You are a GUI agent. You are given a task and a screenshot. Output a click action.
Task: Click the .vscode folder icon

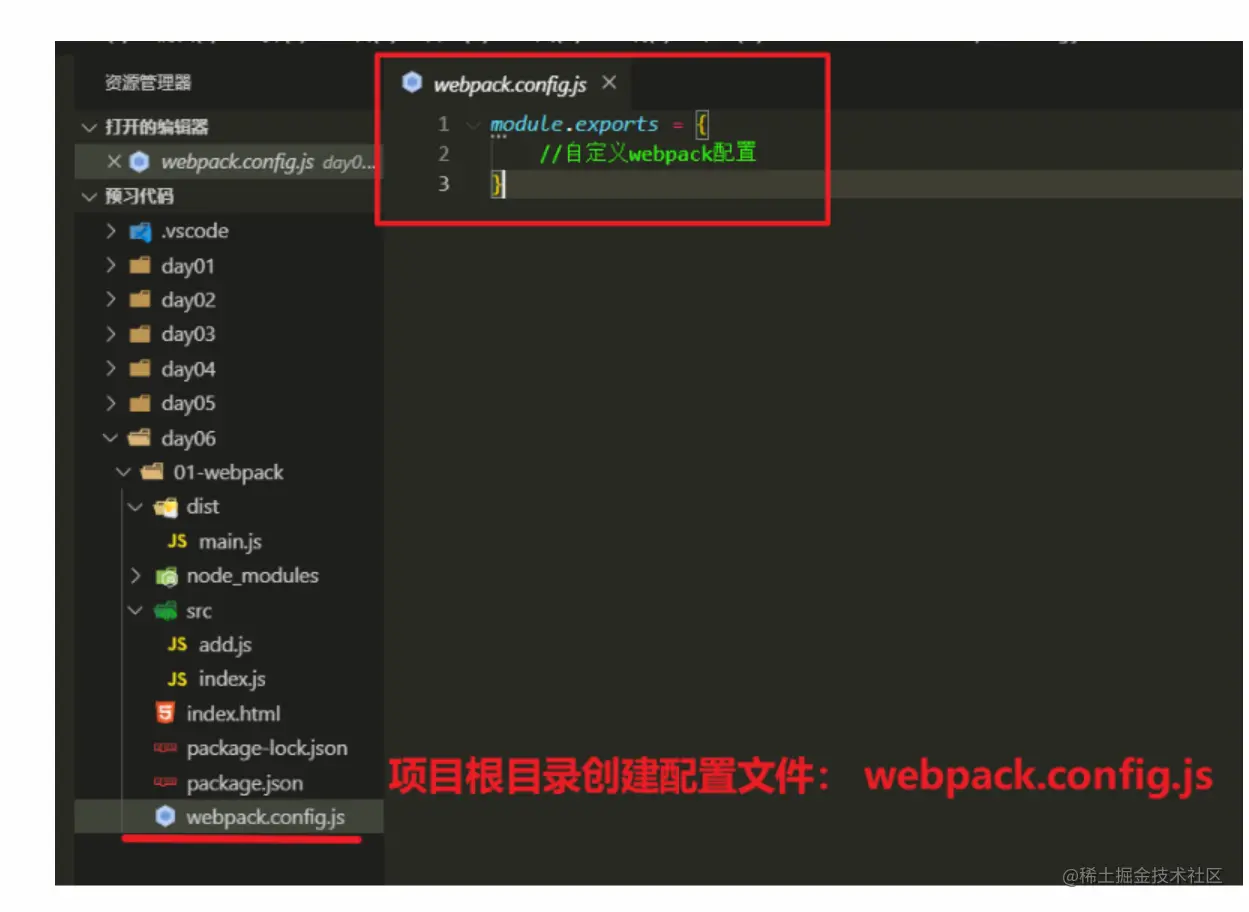coord(140,232)
